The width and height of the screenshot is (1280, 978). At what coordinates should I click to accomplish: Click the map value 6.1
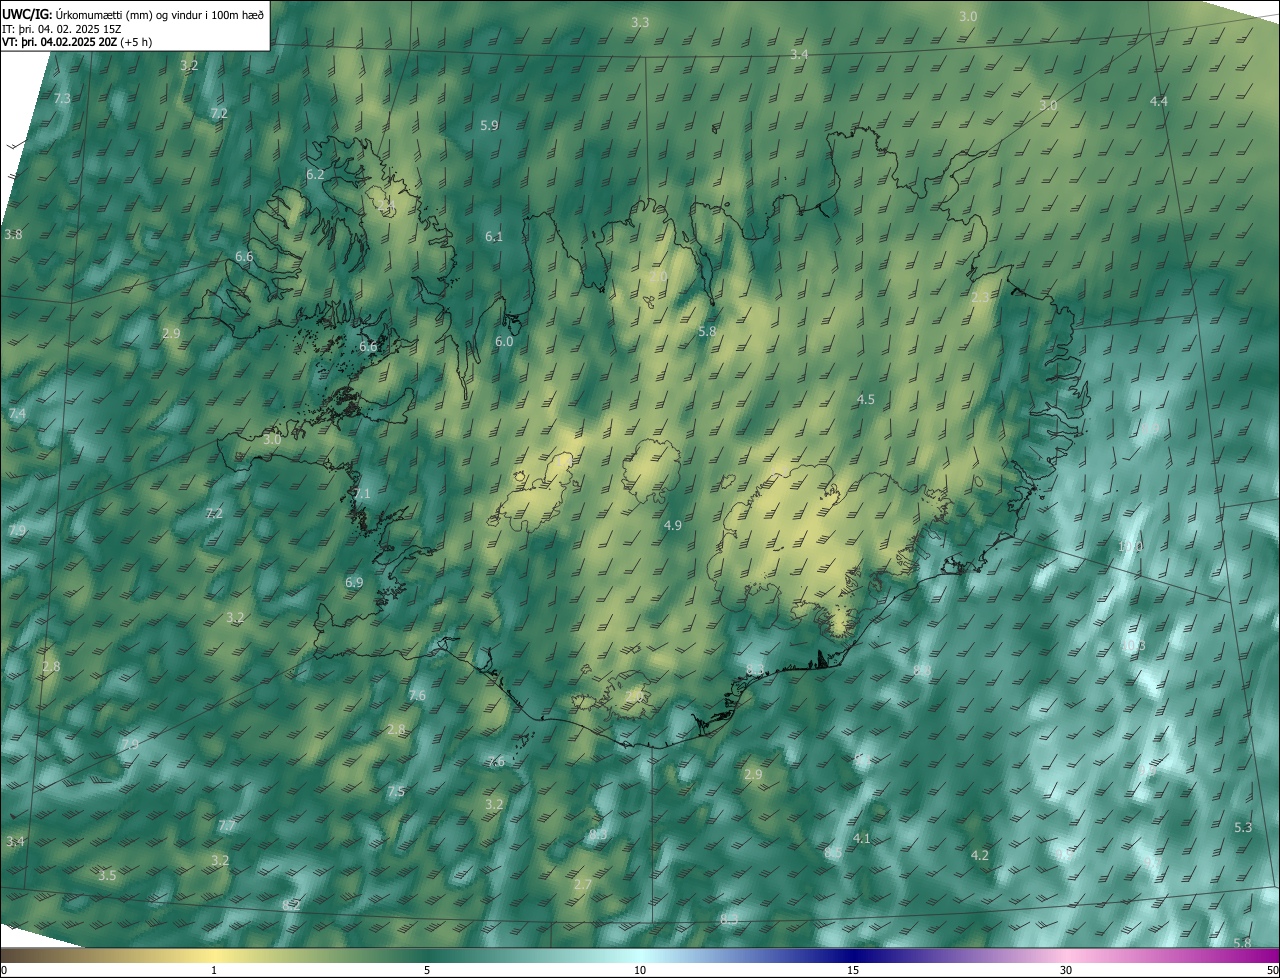494,237
